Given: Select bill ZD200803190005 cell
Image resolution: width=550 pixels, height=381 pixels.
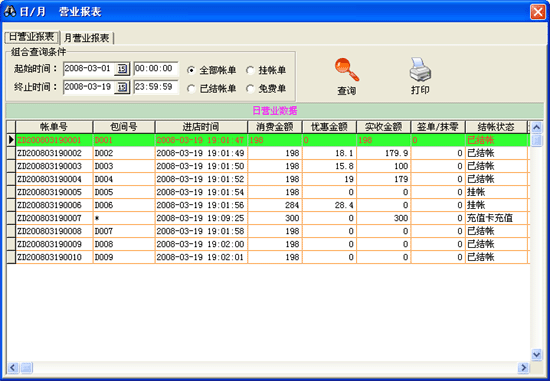Looking at the screenshot, I should (54, 192).
